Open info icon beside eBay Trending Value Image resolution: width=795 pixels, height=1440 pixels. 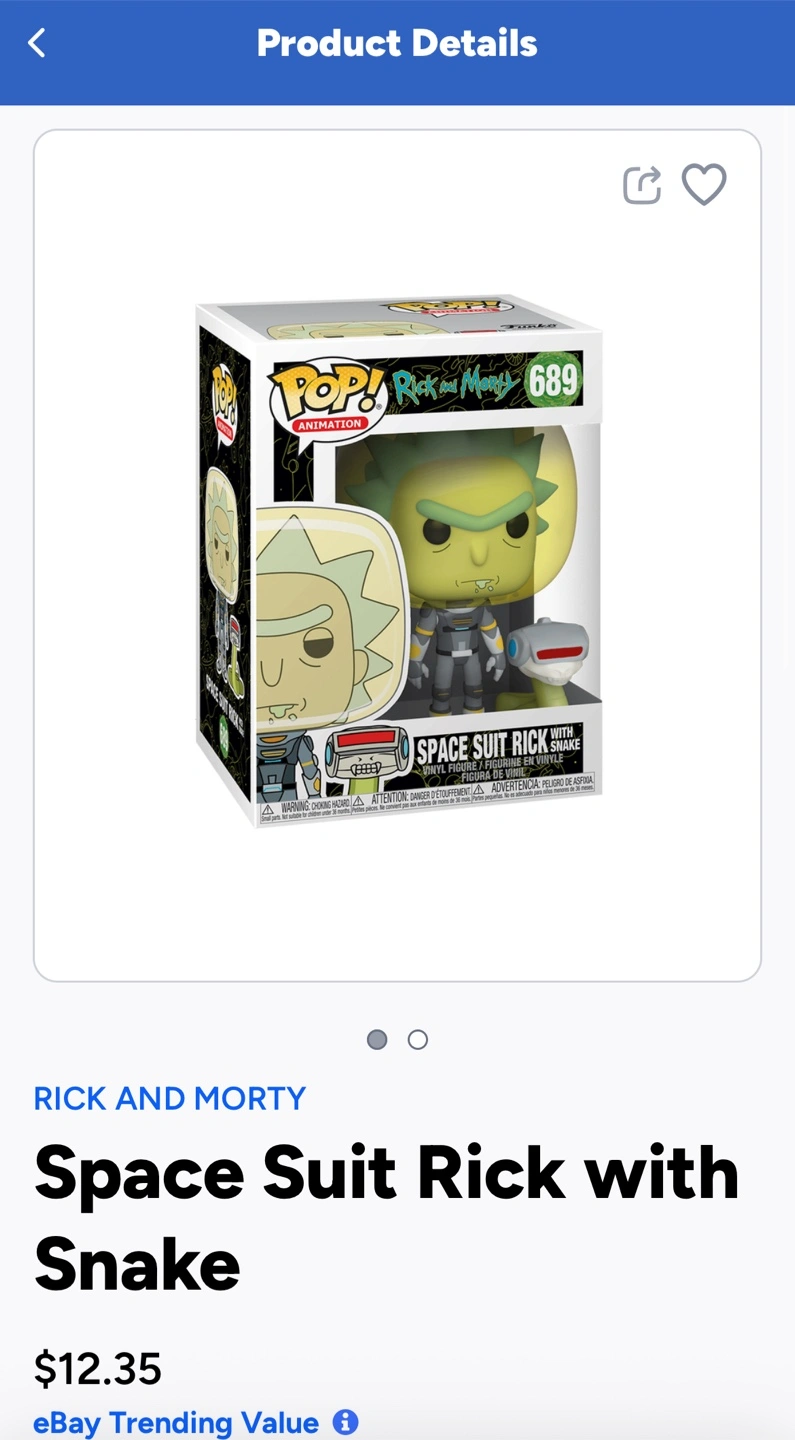[x=345, y=1422]
